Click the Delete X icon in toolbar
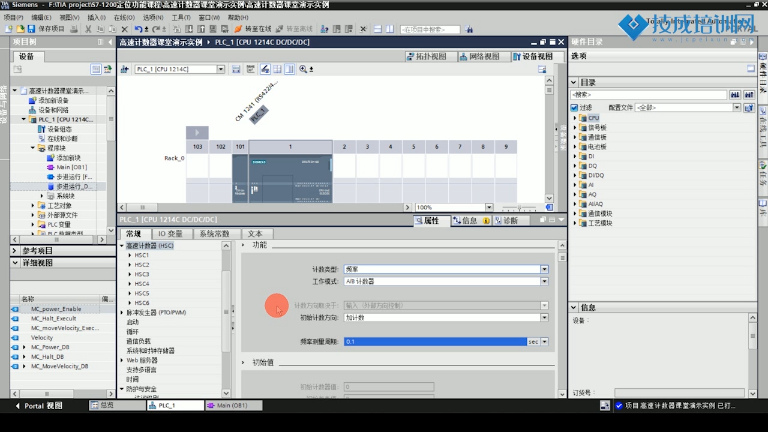 tap(124, 29)
